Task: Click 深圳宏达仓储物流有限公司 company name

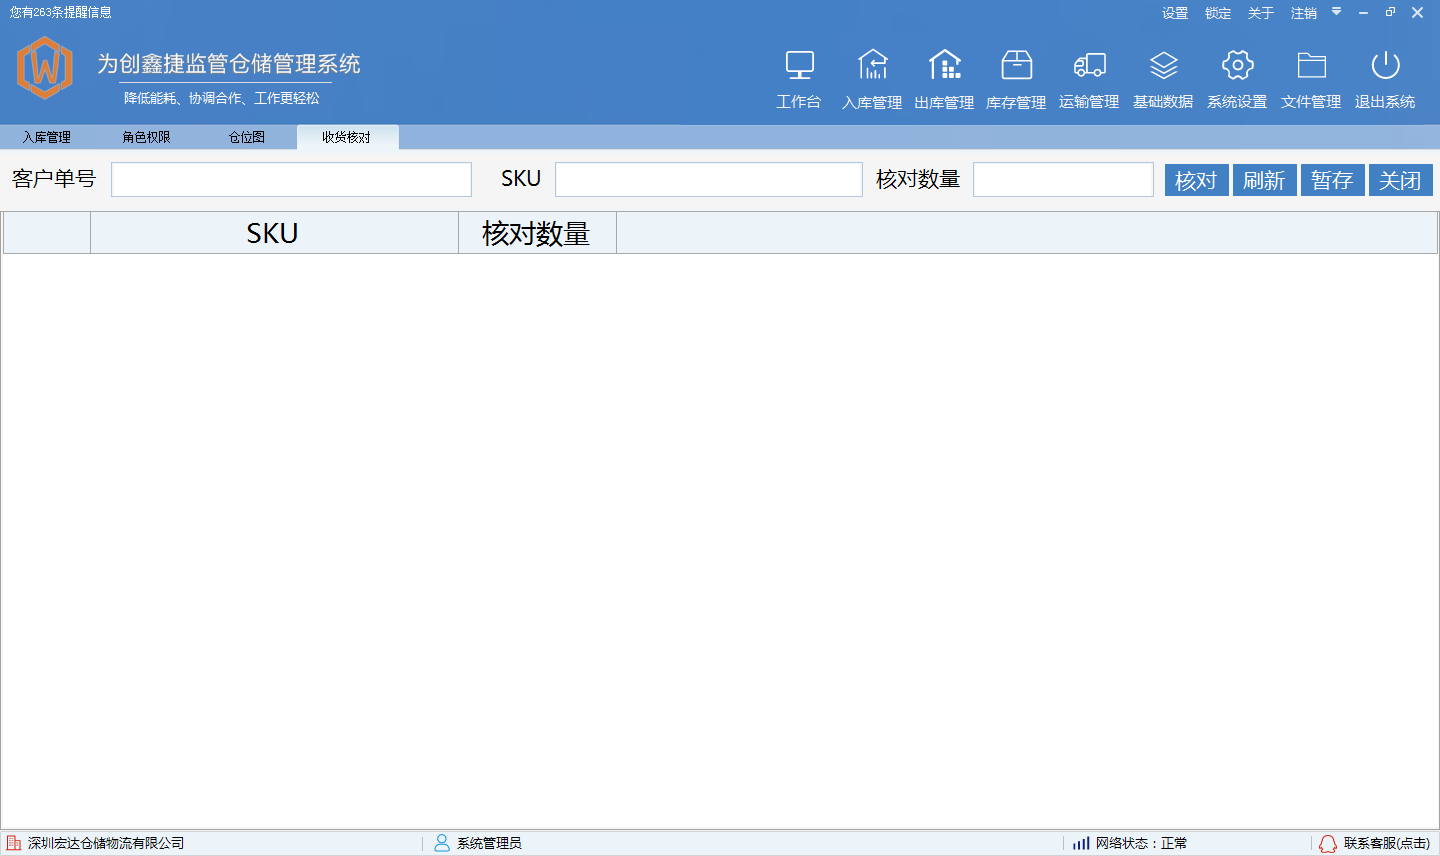Action: tap(106, 843)
